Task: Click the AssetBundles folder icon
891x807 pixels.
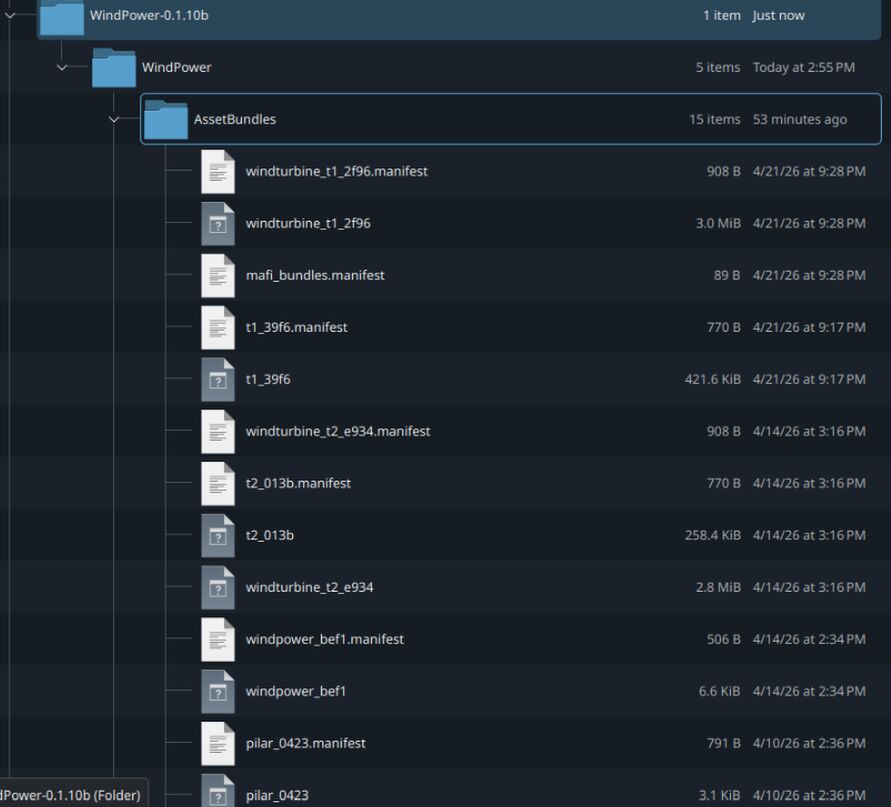Action: click(165, 119)
